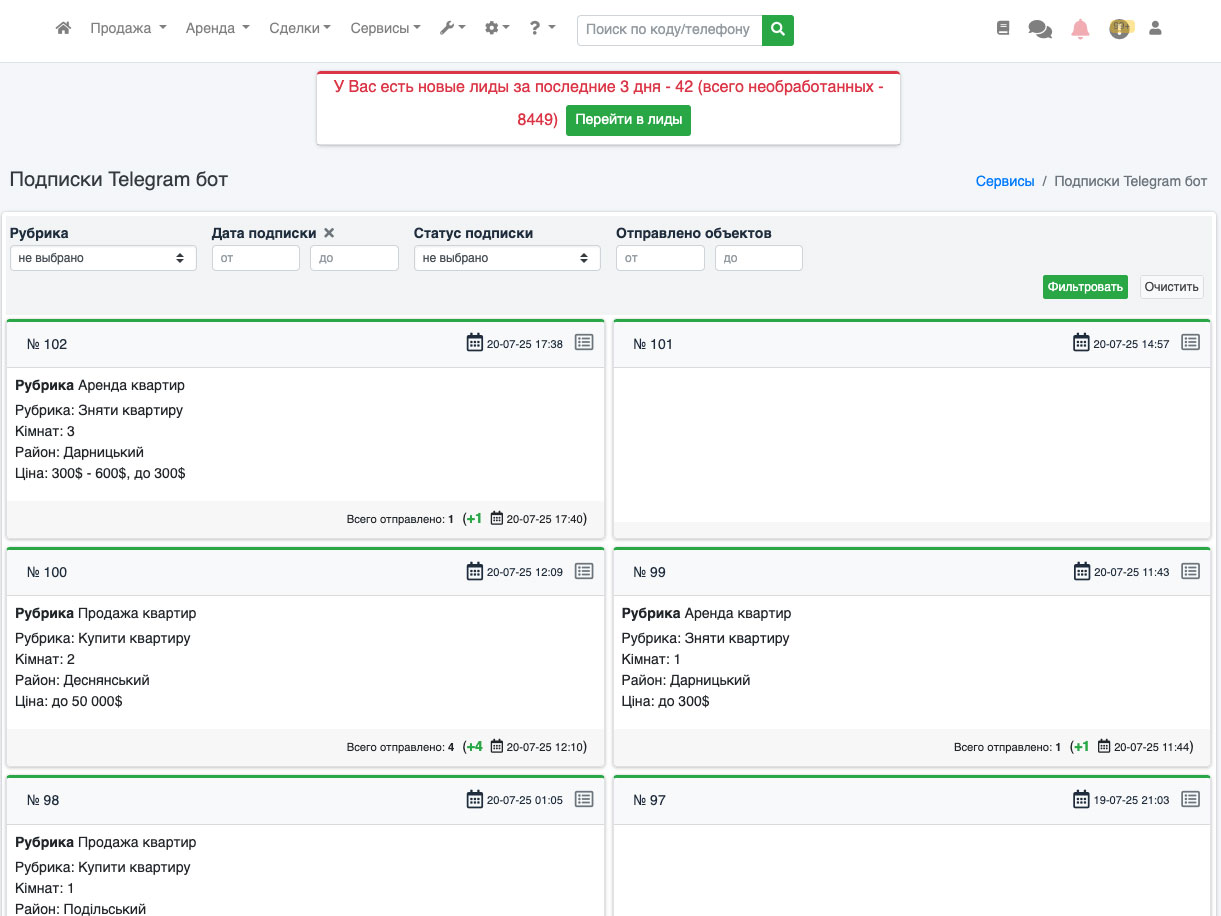Open the Сделки navigation menu

(300, 29)
